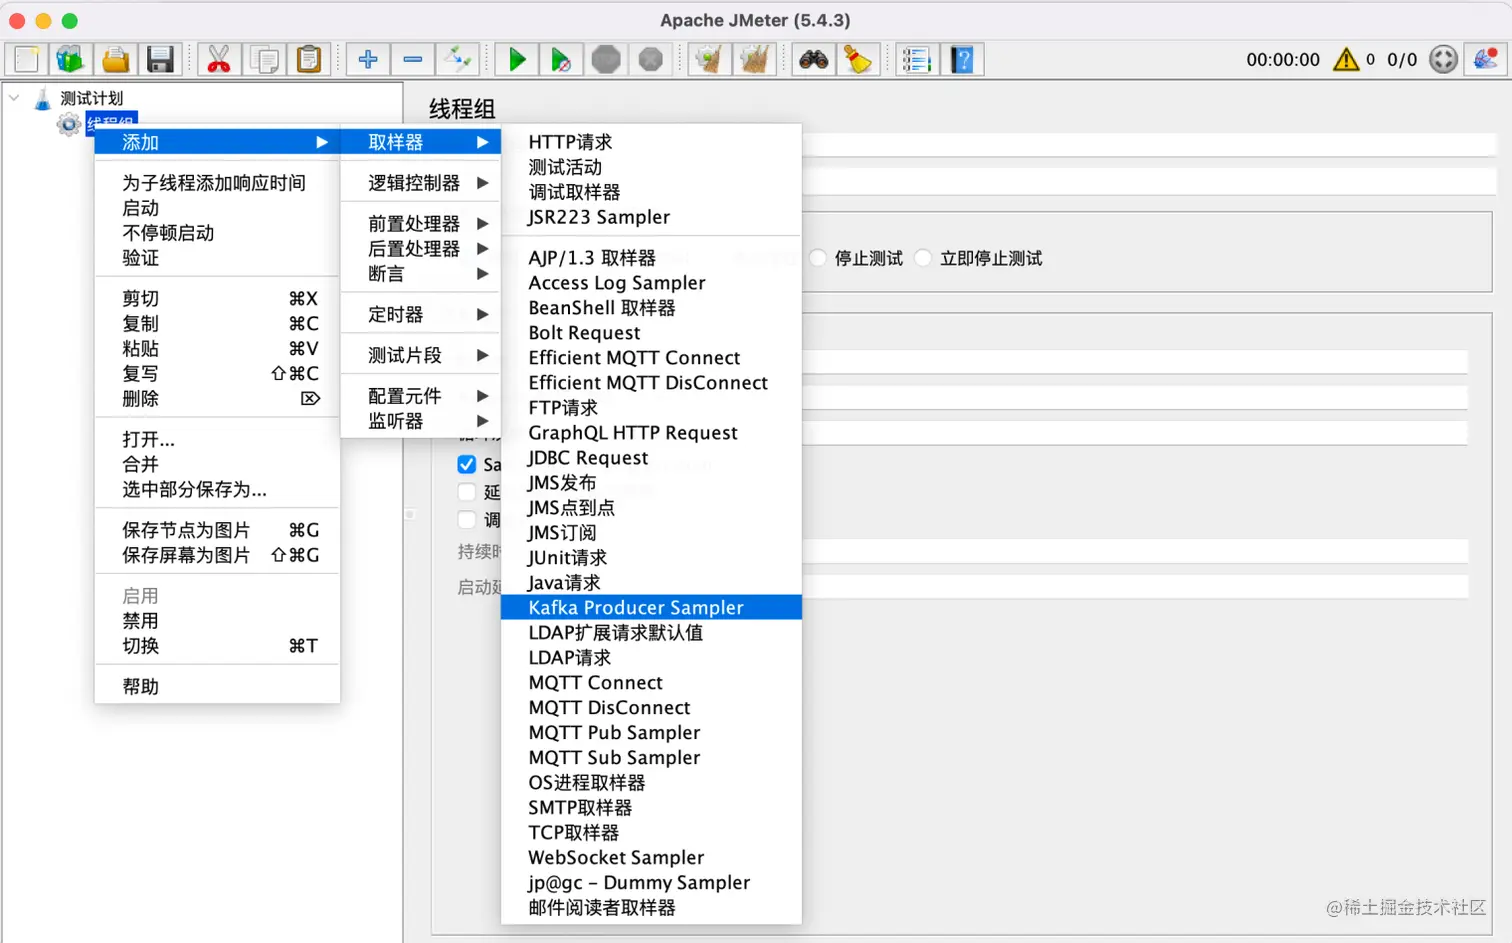Screen dimensions: 1512x943
Task: Click the Clear All double broom icon
Action: point(754,60)
